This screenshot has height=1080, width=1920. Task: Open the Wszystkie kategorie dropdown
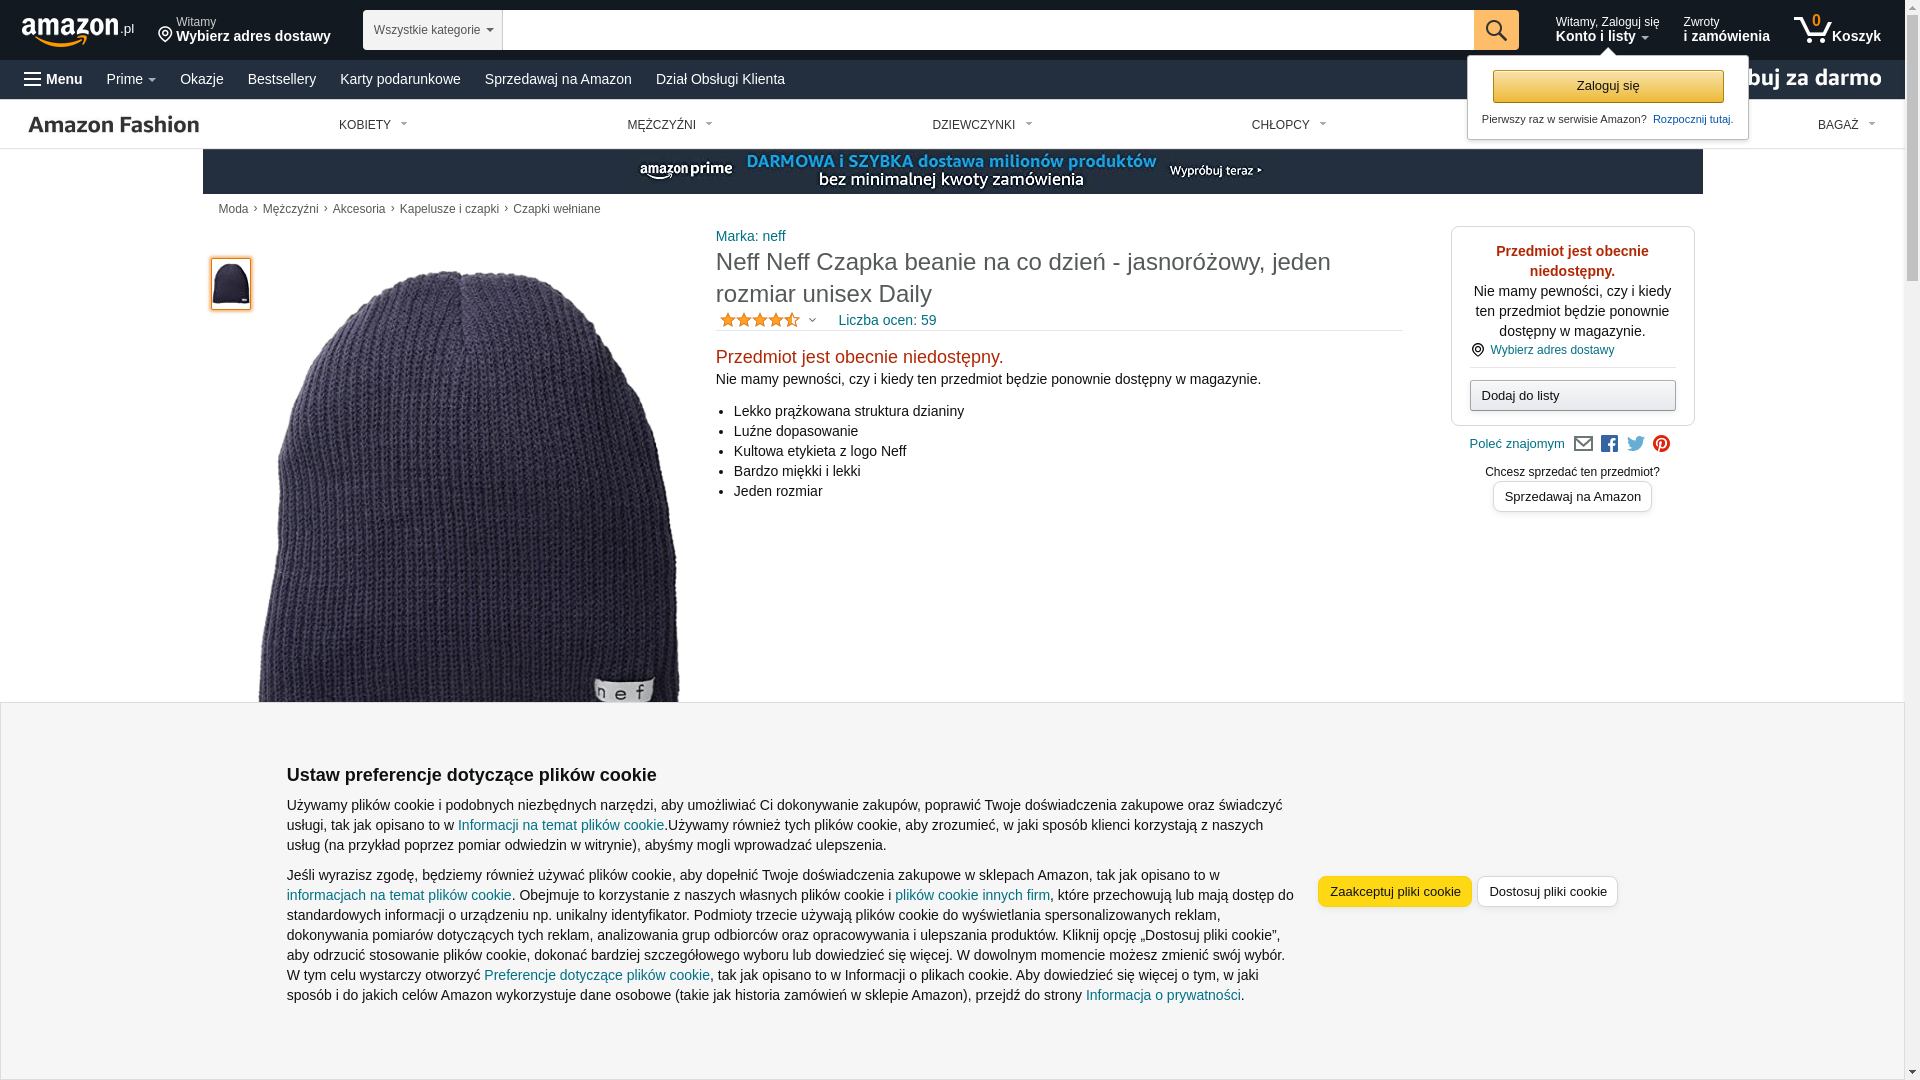pyautogui.click(x=432, y=30)
